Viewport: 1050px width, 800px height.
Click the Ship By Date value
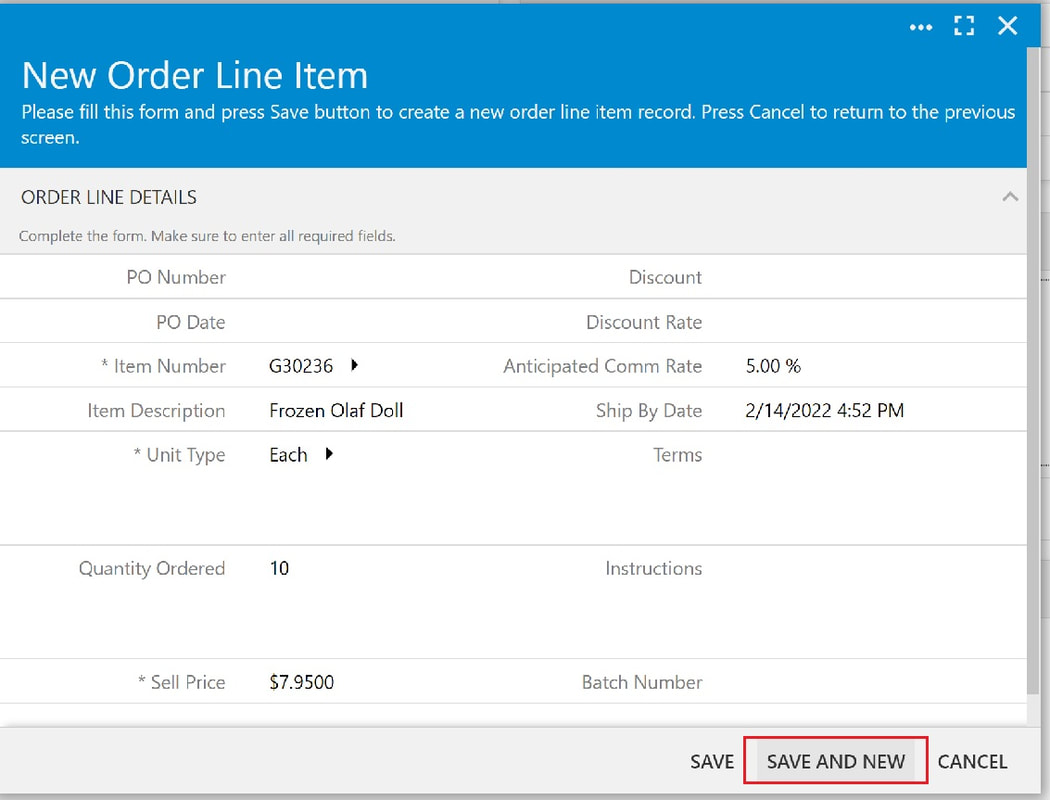click(824, 410)
